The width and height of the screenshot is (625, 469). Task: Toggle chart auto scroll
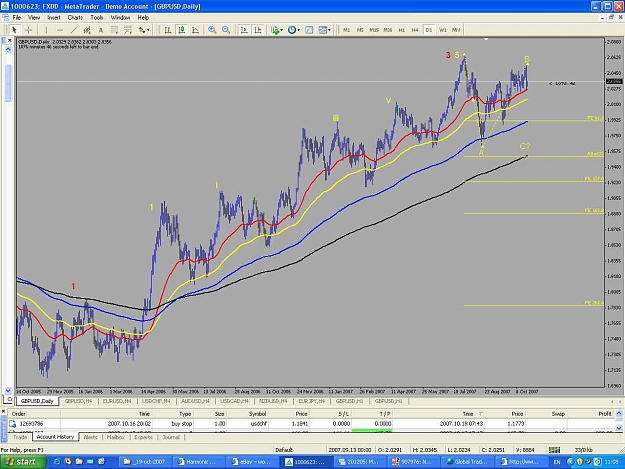click(x=244, y=30)
